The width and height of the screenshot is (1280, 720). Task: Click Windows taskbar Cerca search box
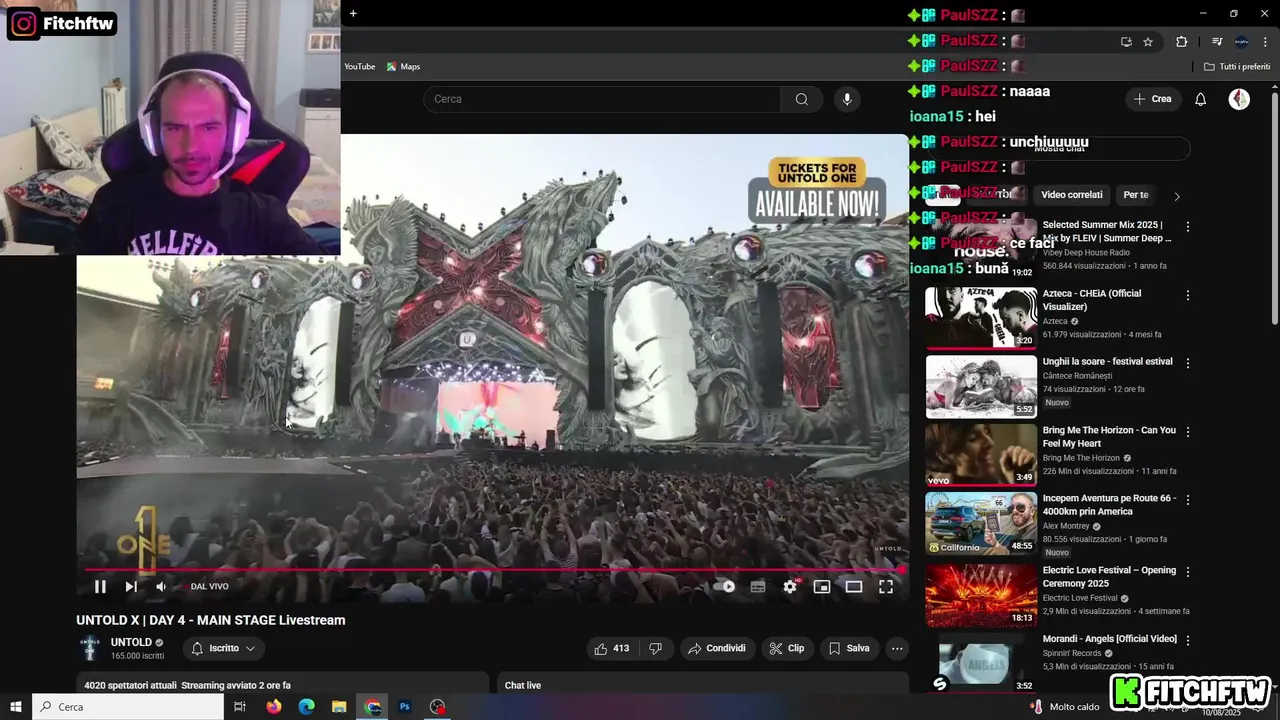(x=128, y=707)
